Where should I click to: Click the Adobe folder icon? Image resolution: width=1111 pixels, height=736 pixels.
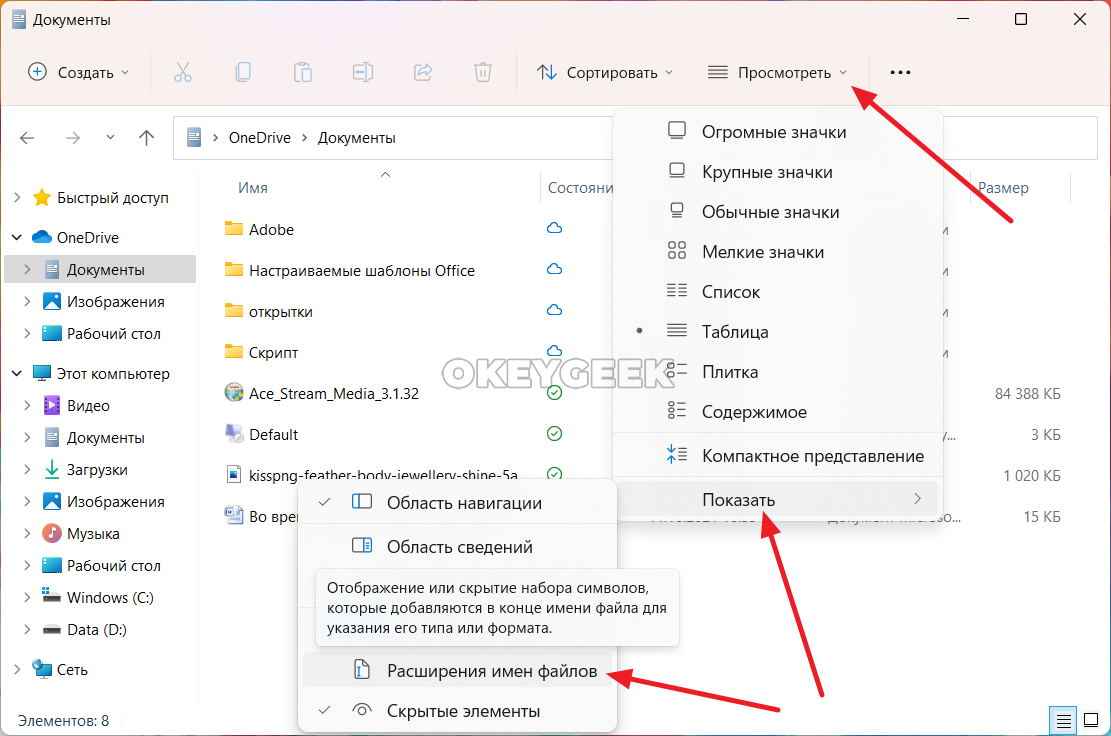click(x=234, y=229)
